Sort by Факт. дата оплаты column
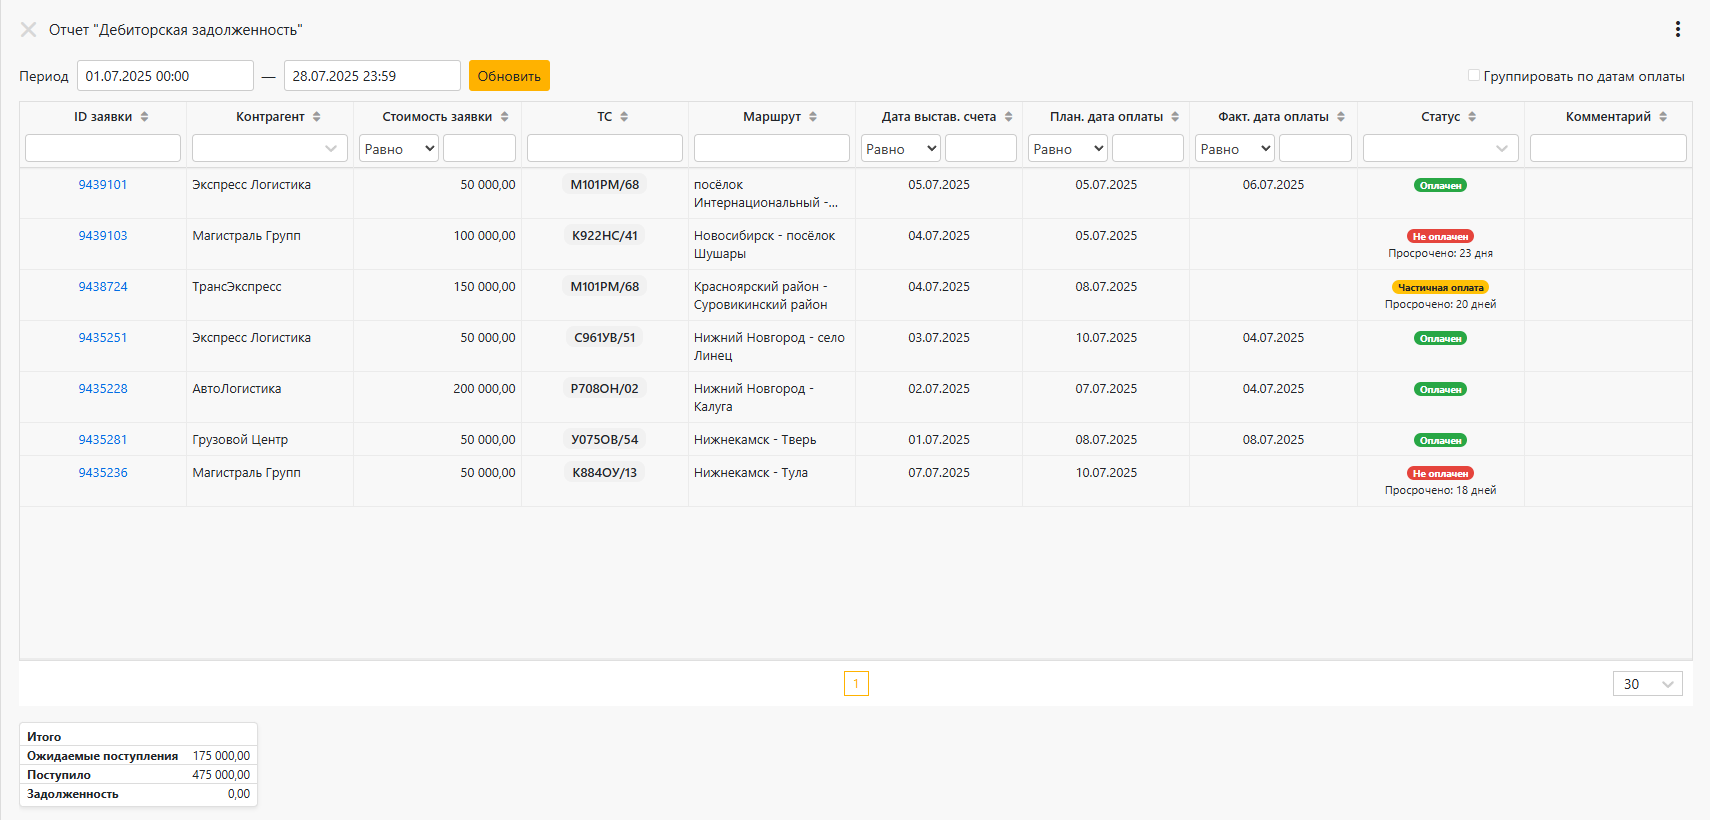Screen dimensions: 1710x820 (1341, 117)
